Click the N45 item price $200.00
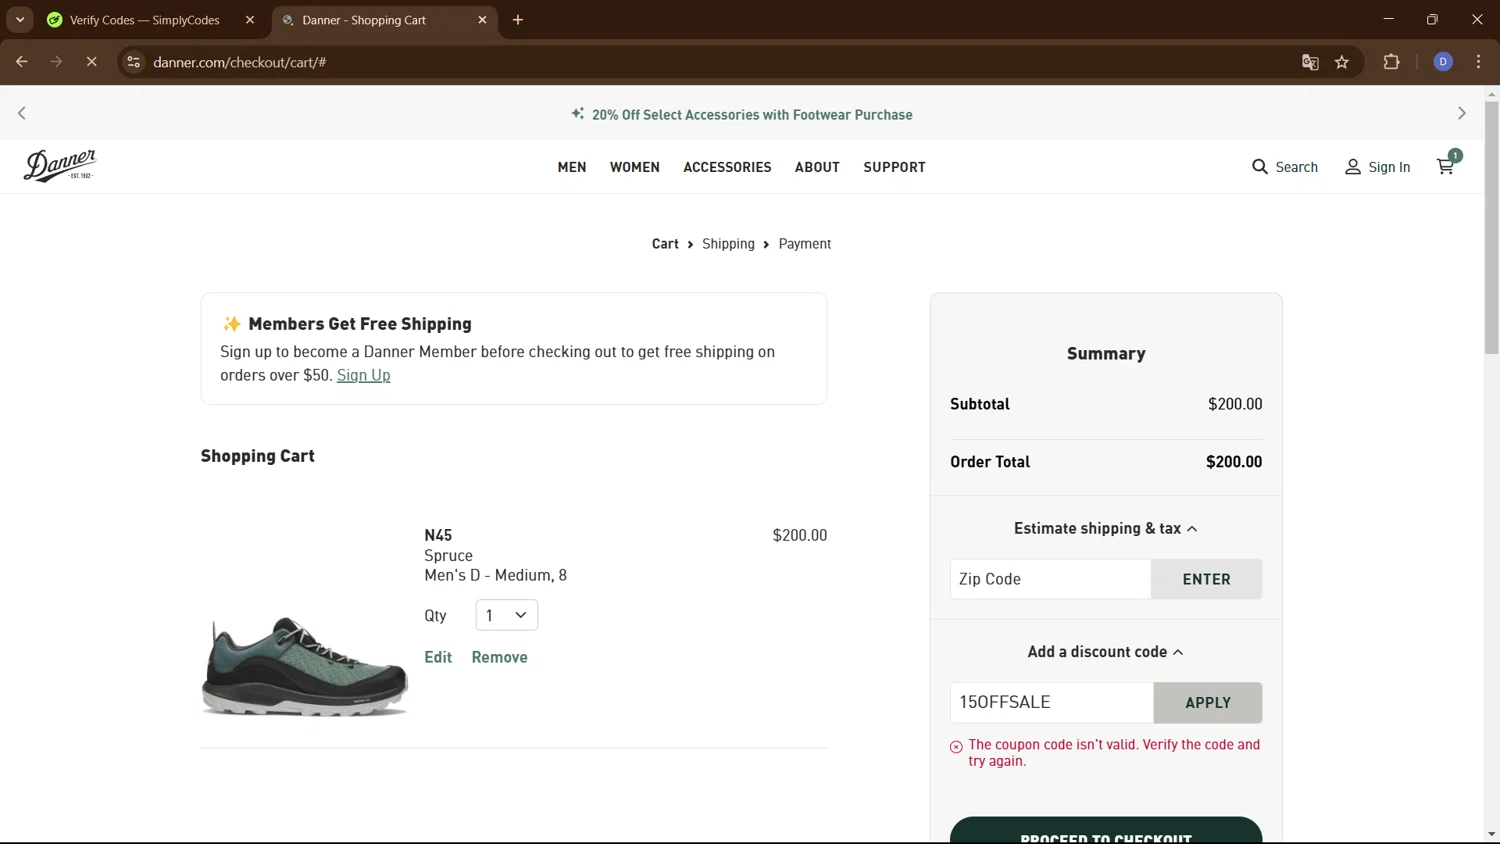Viewport: 1500px width, 844px height. (800, 535)
